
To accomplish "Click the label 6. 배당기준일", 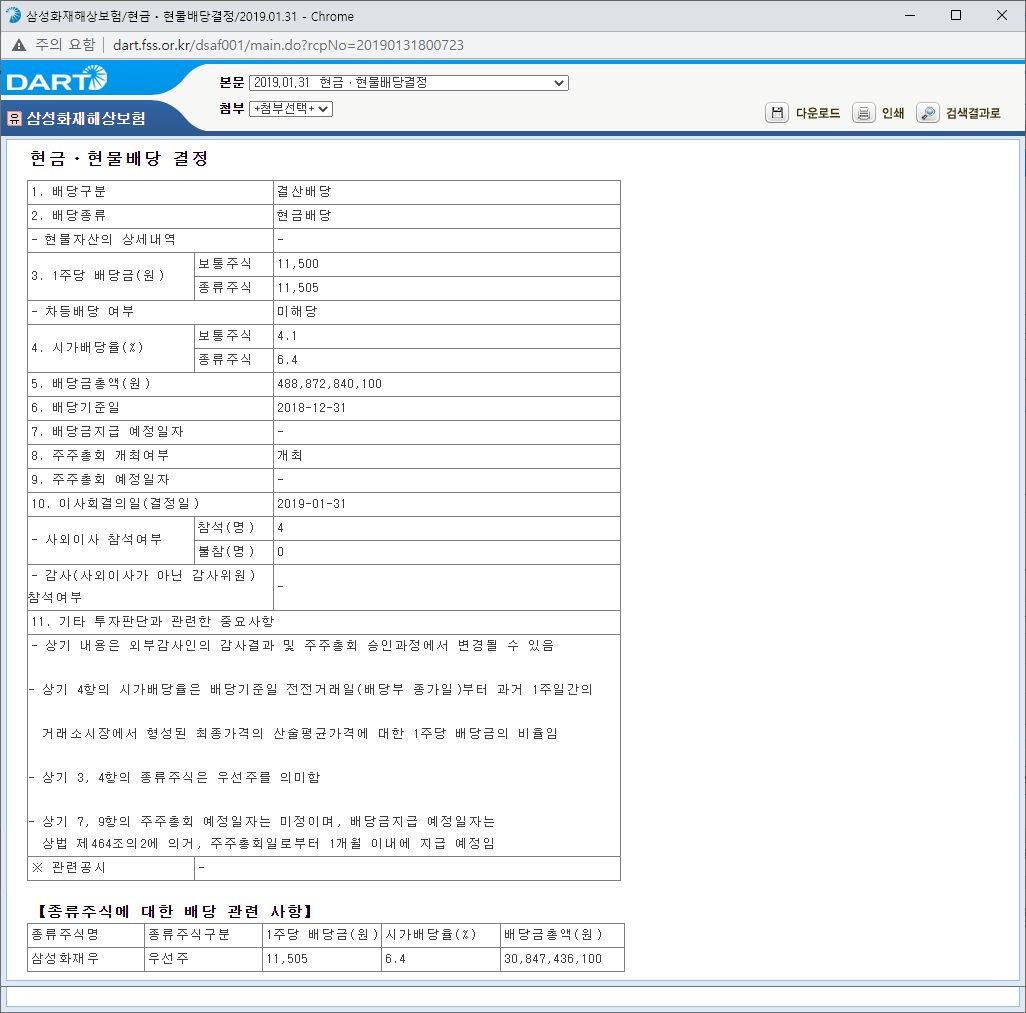I will click(75, 408).
